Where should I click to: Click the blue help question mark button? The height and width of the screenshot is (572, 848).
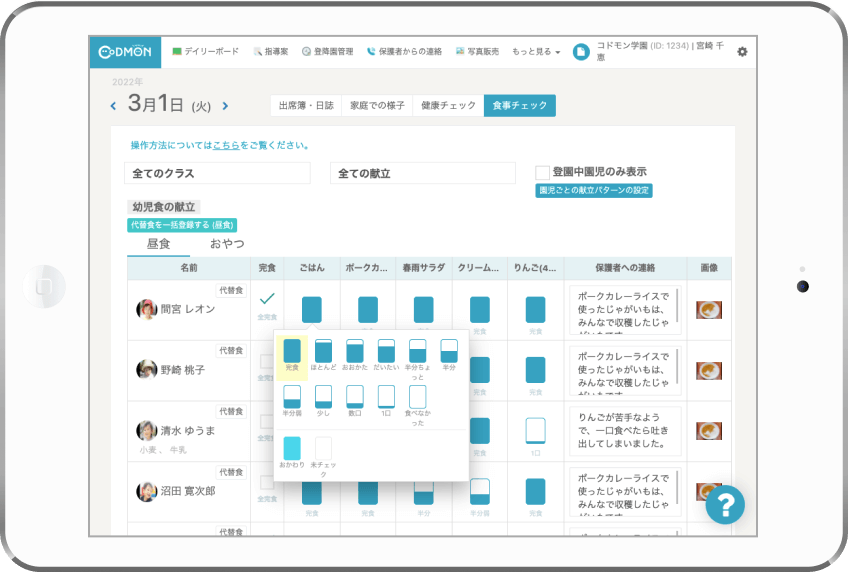(725, 504)
